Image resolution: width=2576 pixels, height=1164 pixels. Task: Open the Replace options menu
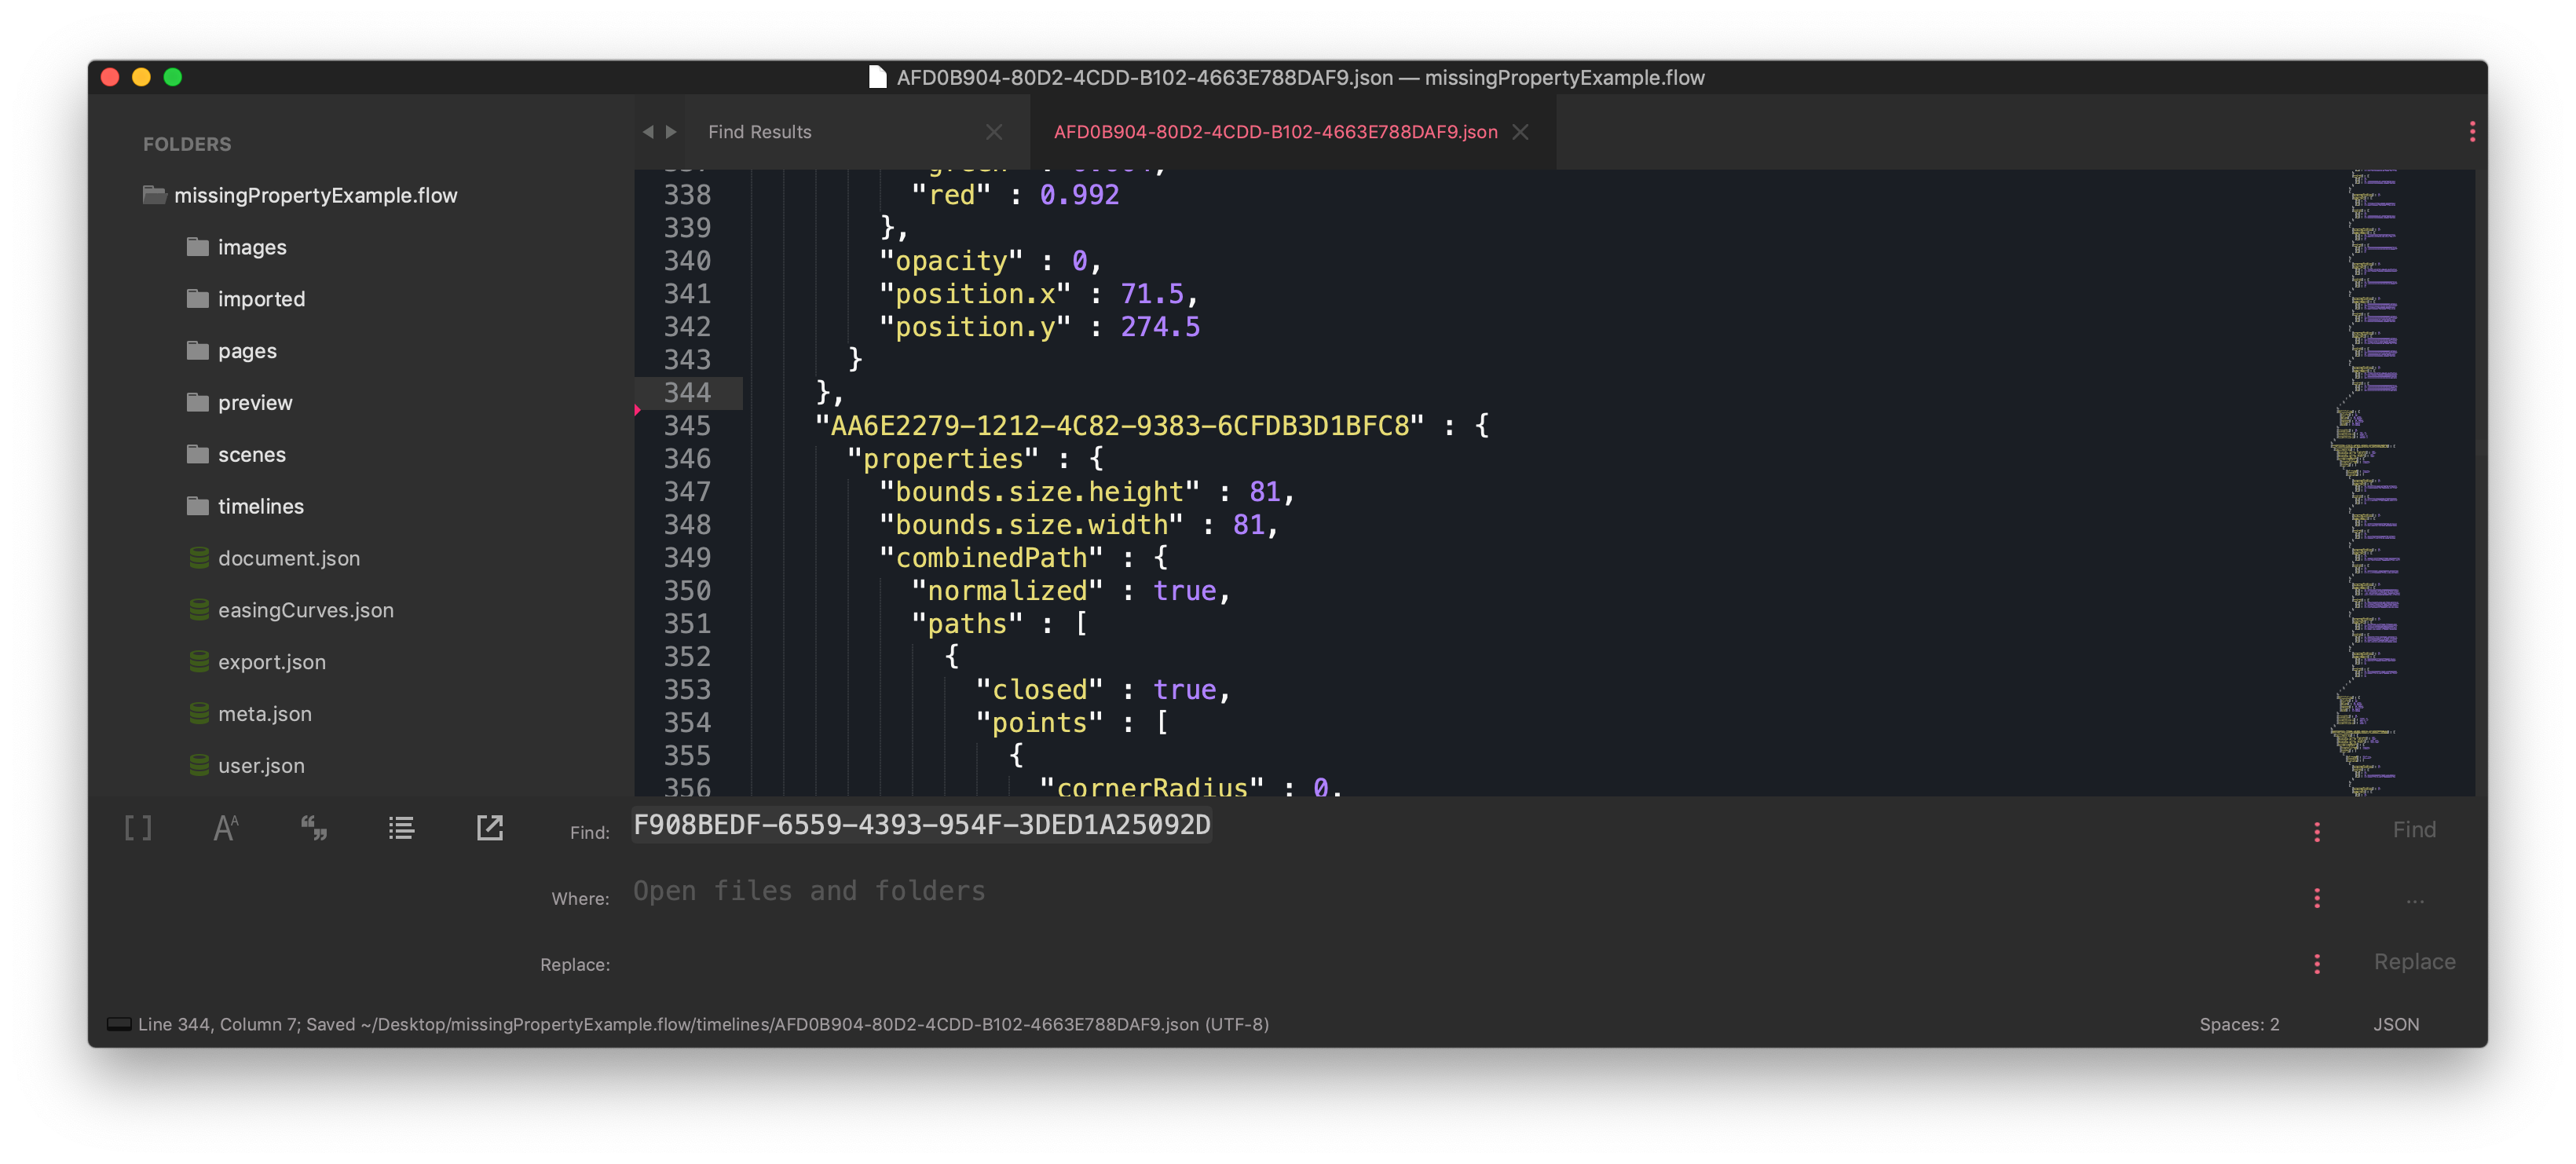pos(2318,963)
